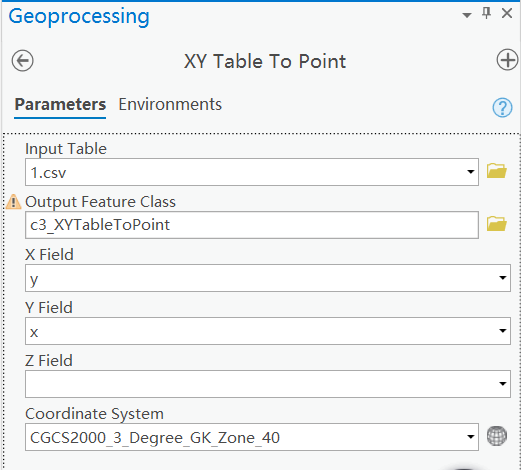The height and width of the screenshot is (470, 521).
Task: Open tool help with question mark icon
Action: pos(502,107)
